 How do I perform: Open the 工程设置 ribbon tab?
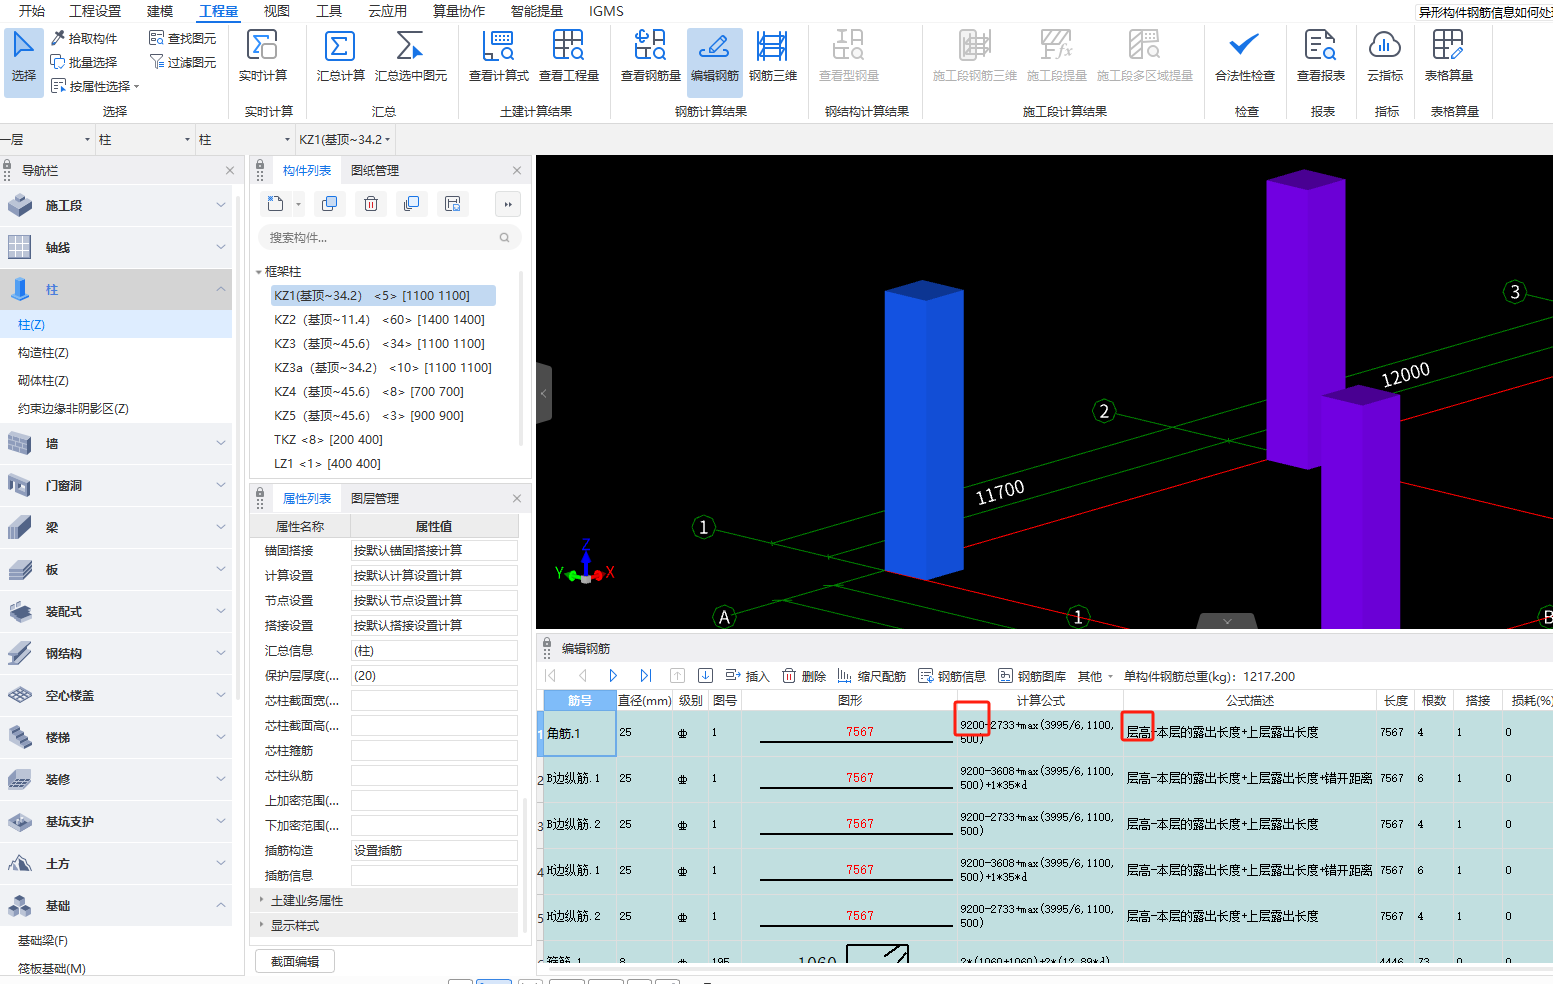tap(95, 11)
